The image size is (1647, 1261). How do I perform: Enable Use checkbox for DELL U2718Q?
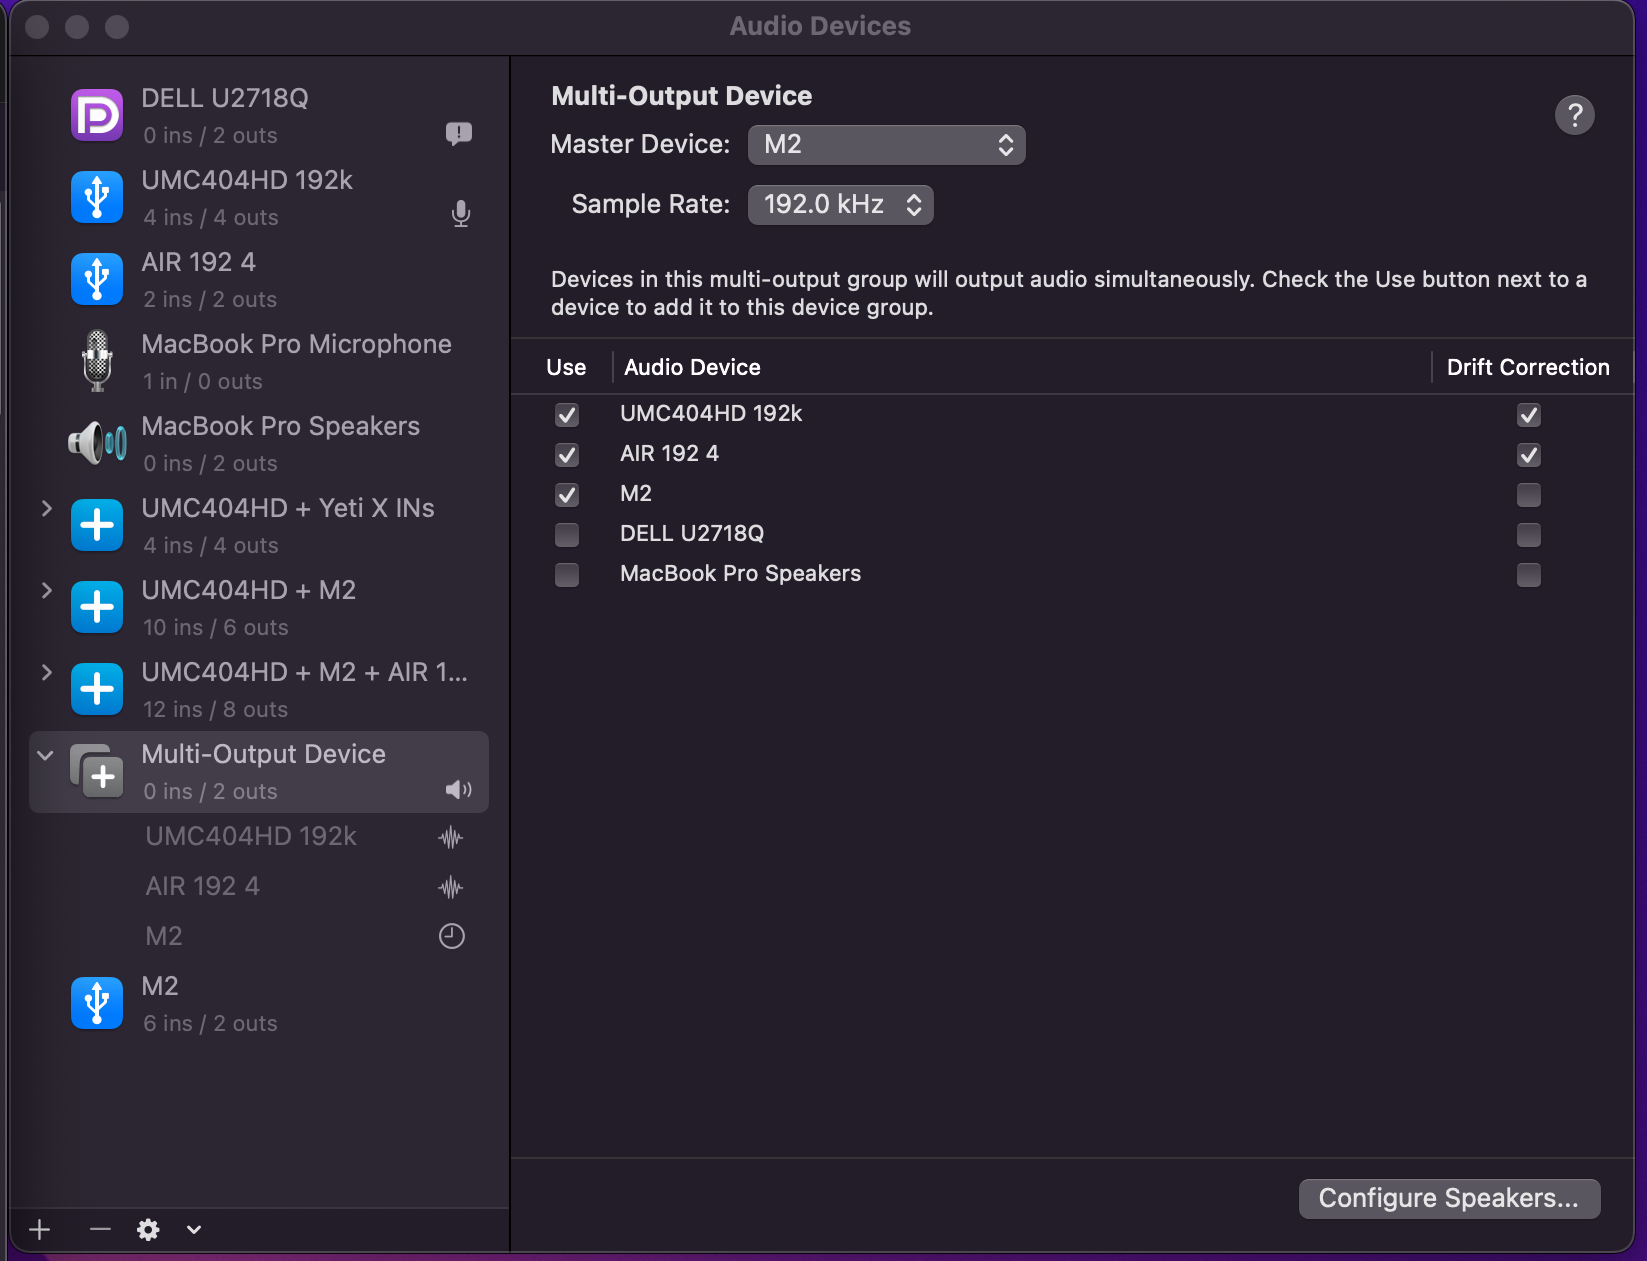click(x=567, y=535)
